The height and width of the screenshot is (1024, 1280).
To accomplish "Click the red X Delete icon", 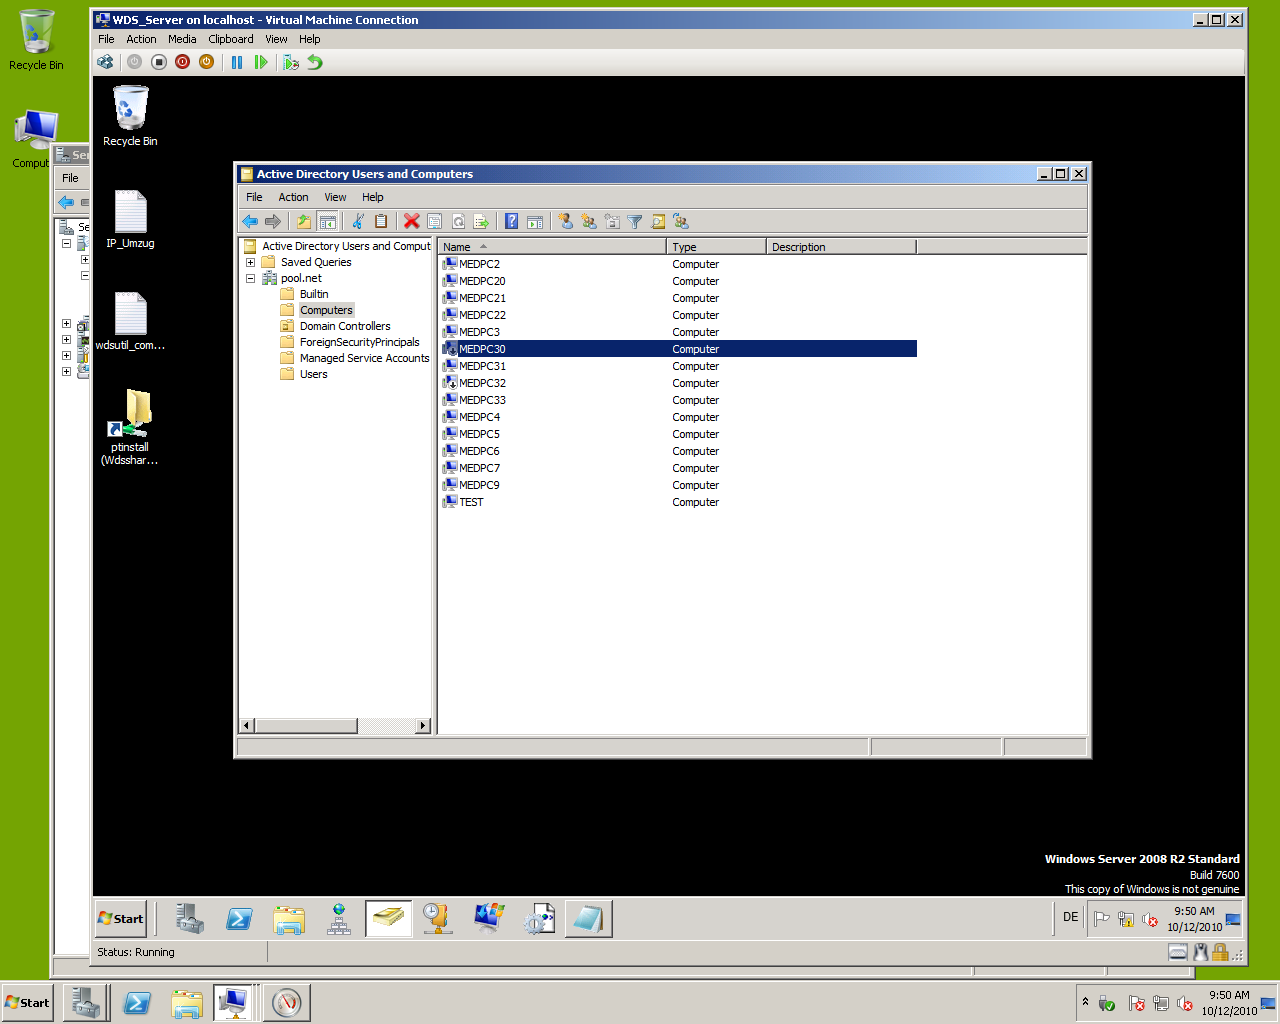I will 411,221.
